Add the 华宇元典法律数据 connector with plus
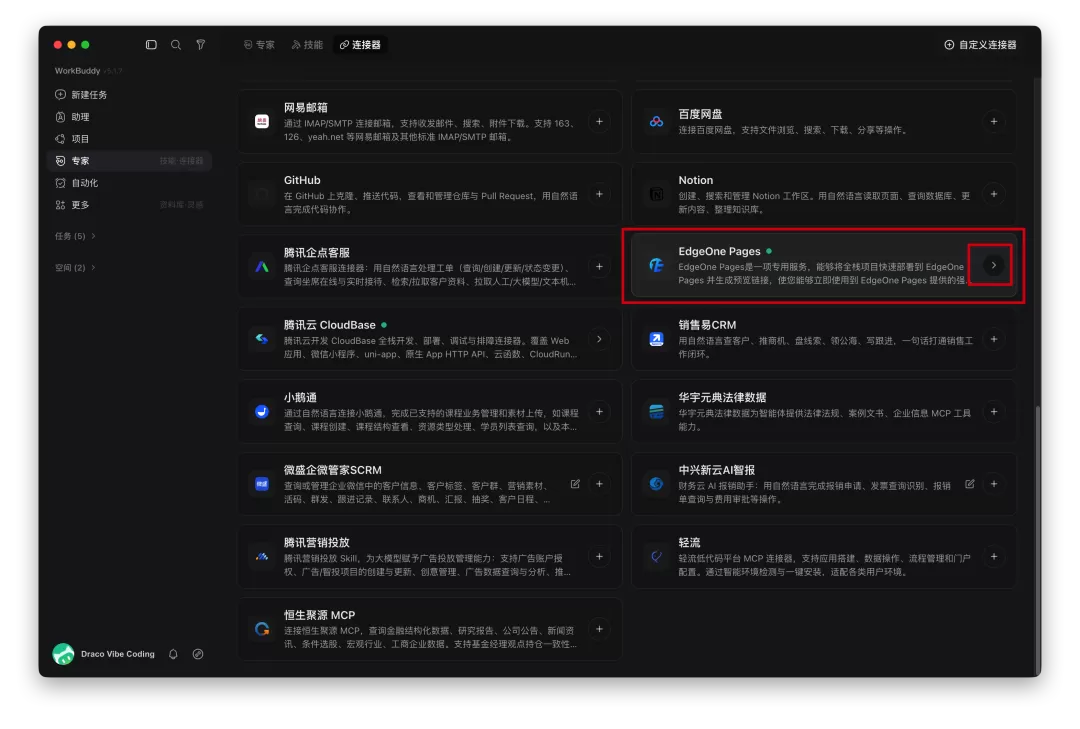Screen dimensions: 1080x729 [x=993, y=412]
